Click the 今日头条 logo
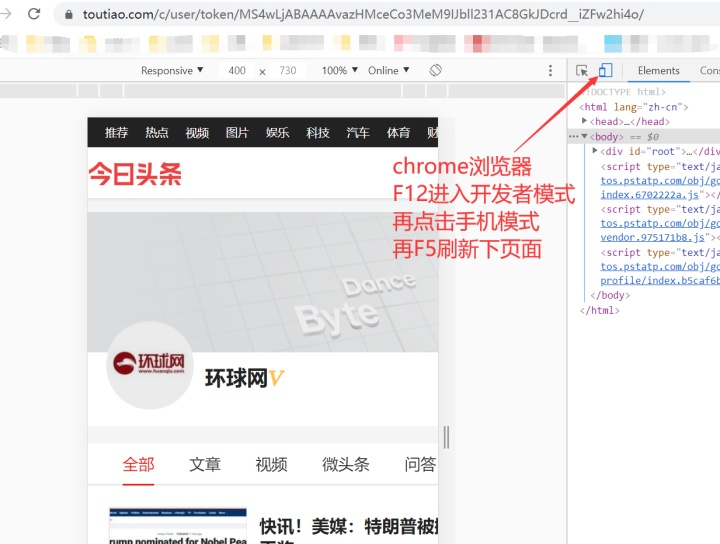This screenshot has width=720, height=544. (x=135, y=174)
